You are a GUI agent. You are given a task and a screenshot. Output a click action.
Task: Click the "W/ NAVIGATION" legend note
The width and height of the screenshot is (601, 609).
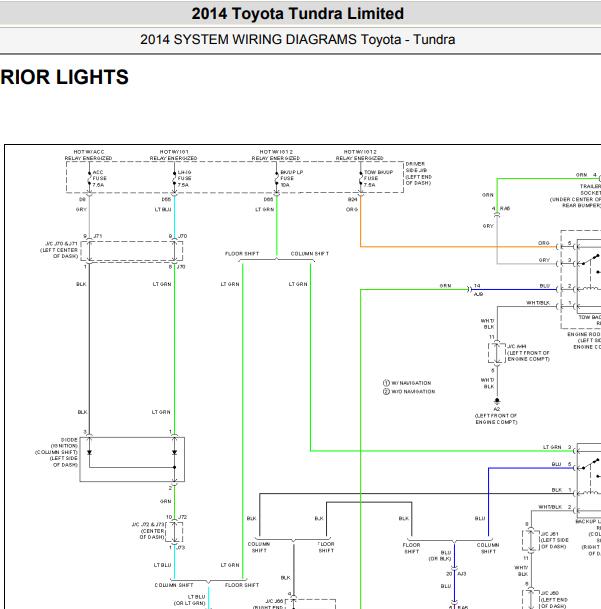click(x=407, y=383)
